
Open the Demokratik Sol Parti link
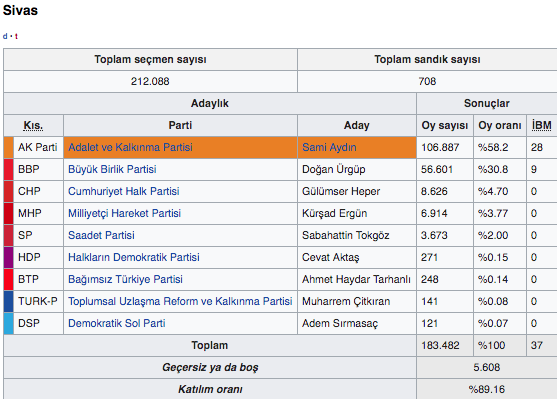coord(117,324)
